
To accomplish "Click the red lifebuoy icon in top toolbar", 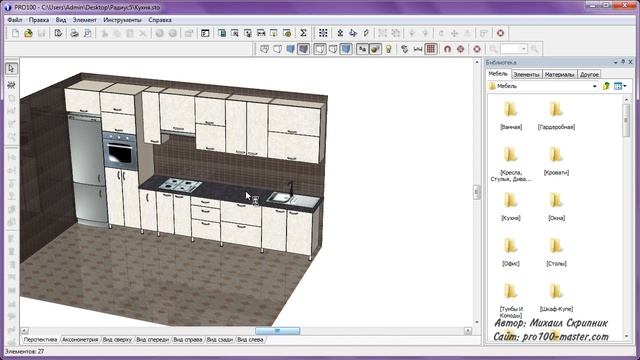I will click(x=500, y=33).
